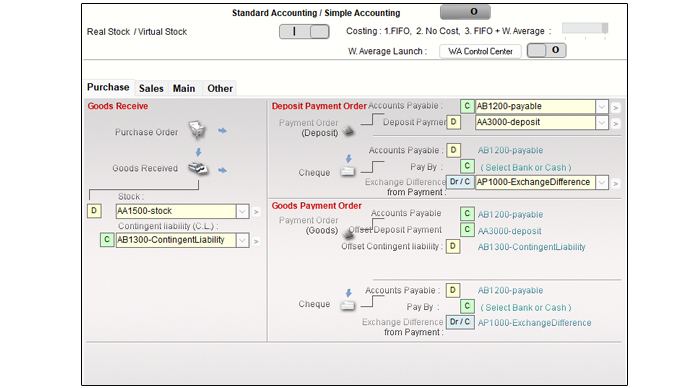The height and width of the screenshot is (388, 700).
Task: Click inside the AA1500-stock field
Action: [x=176, y=211]
